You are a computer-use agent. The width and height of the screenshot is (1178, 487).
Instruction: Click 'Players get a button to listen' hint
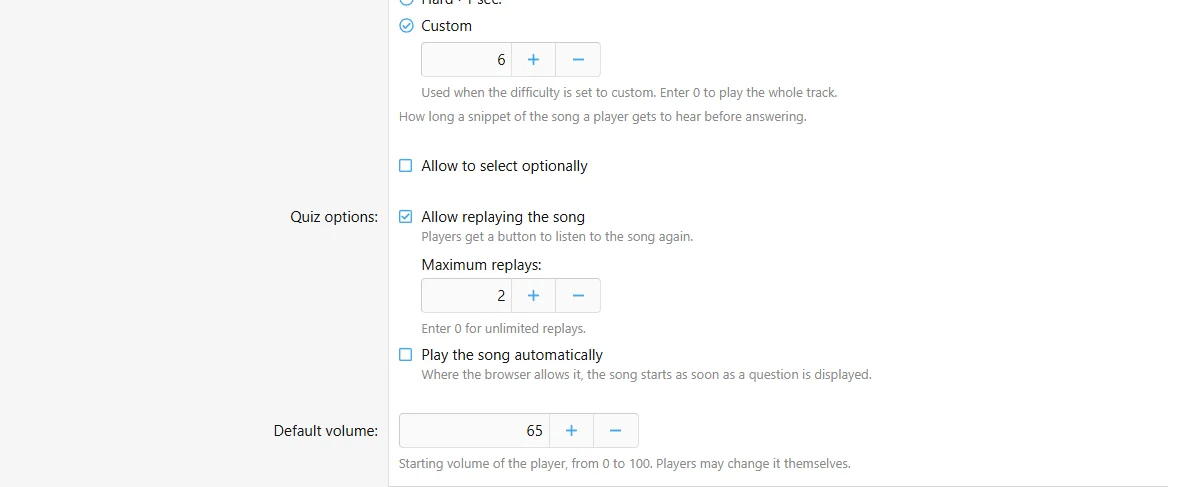(x=557, y=237)
